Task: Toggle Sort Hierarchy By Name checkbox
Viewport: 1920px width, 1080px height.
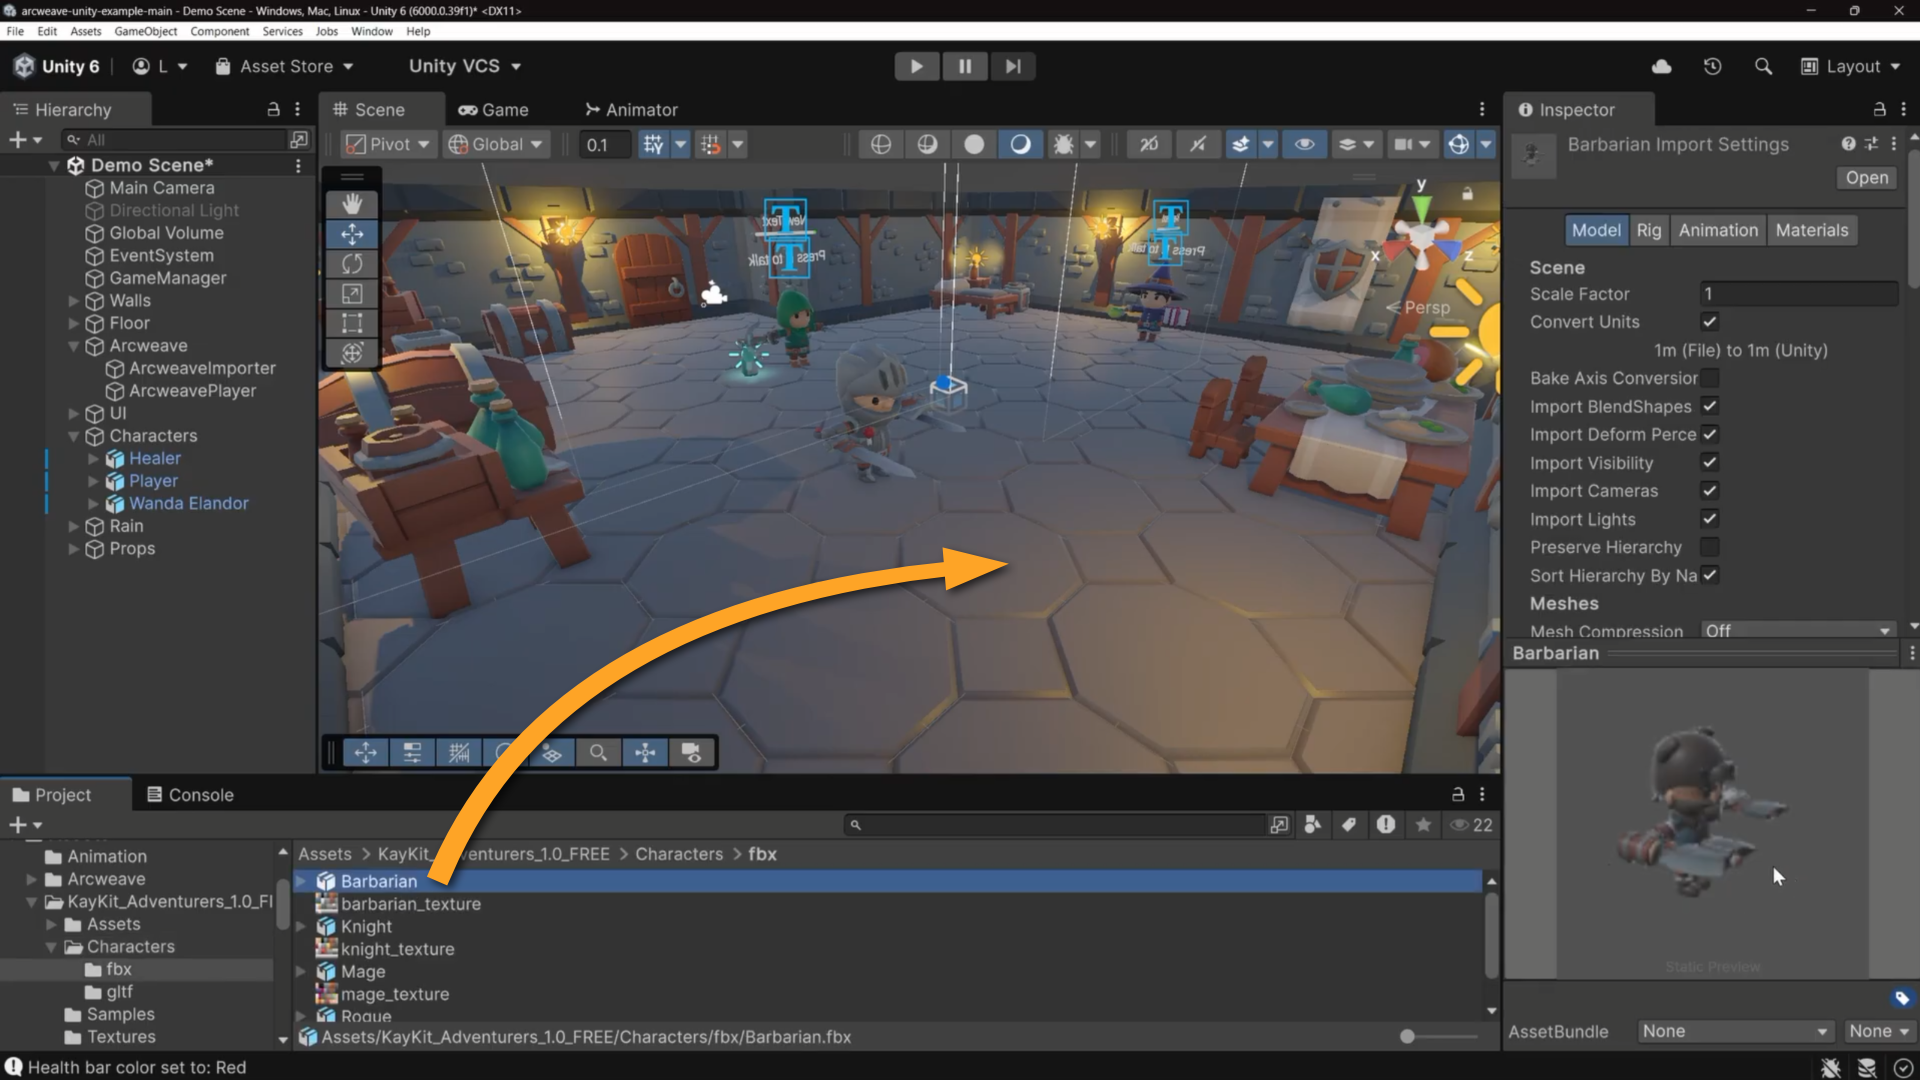Action: 1709,575
